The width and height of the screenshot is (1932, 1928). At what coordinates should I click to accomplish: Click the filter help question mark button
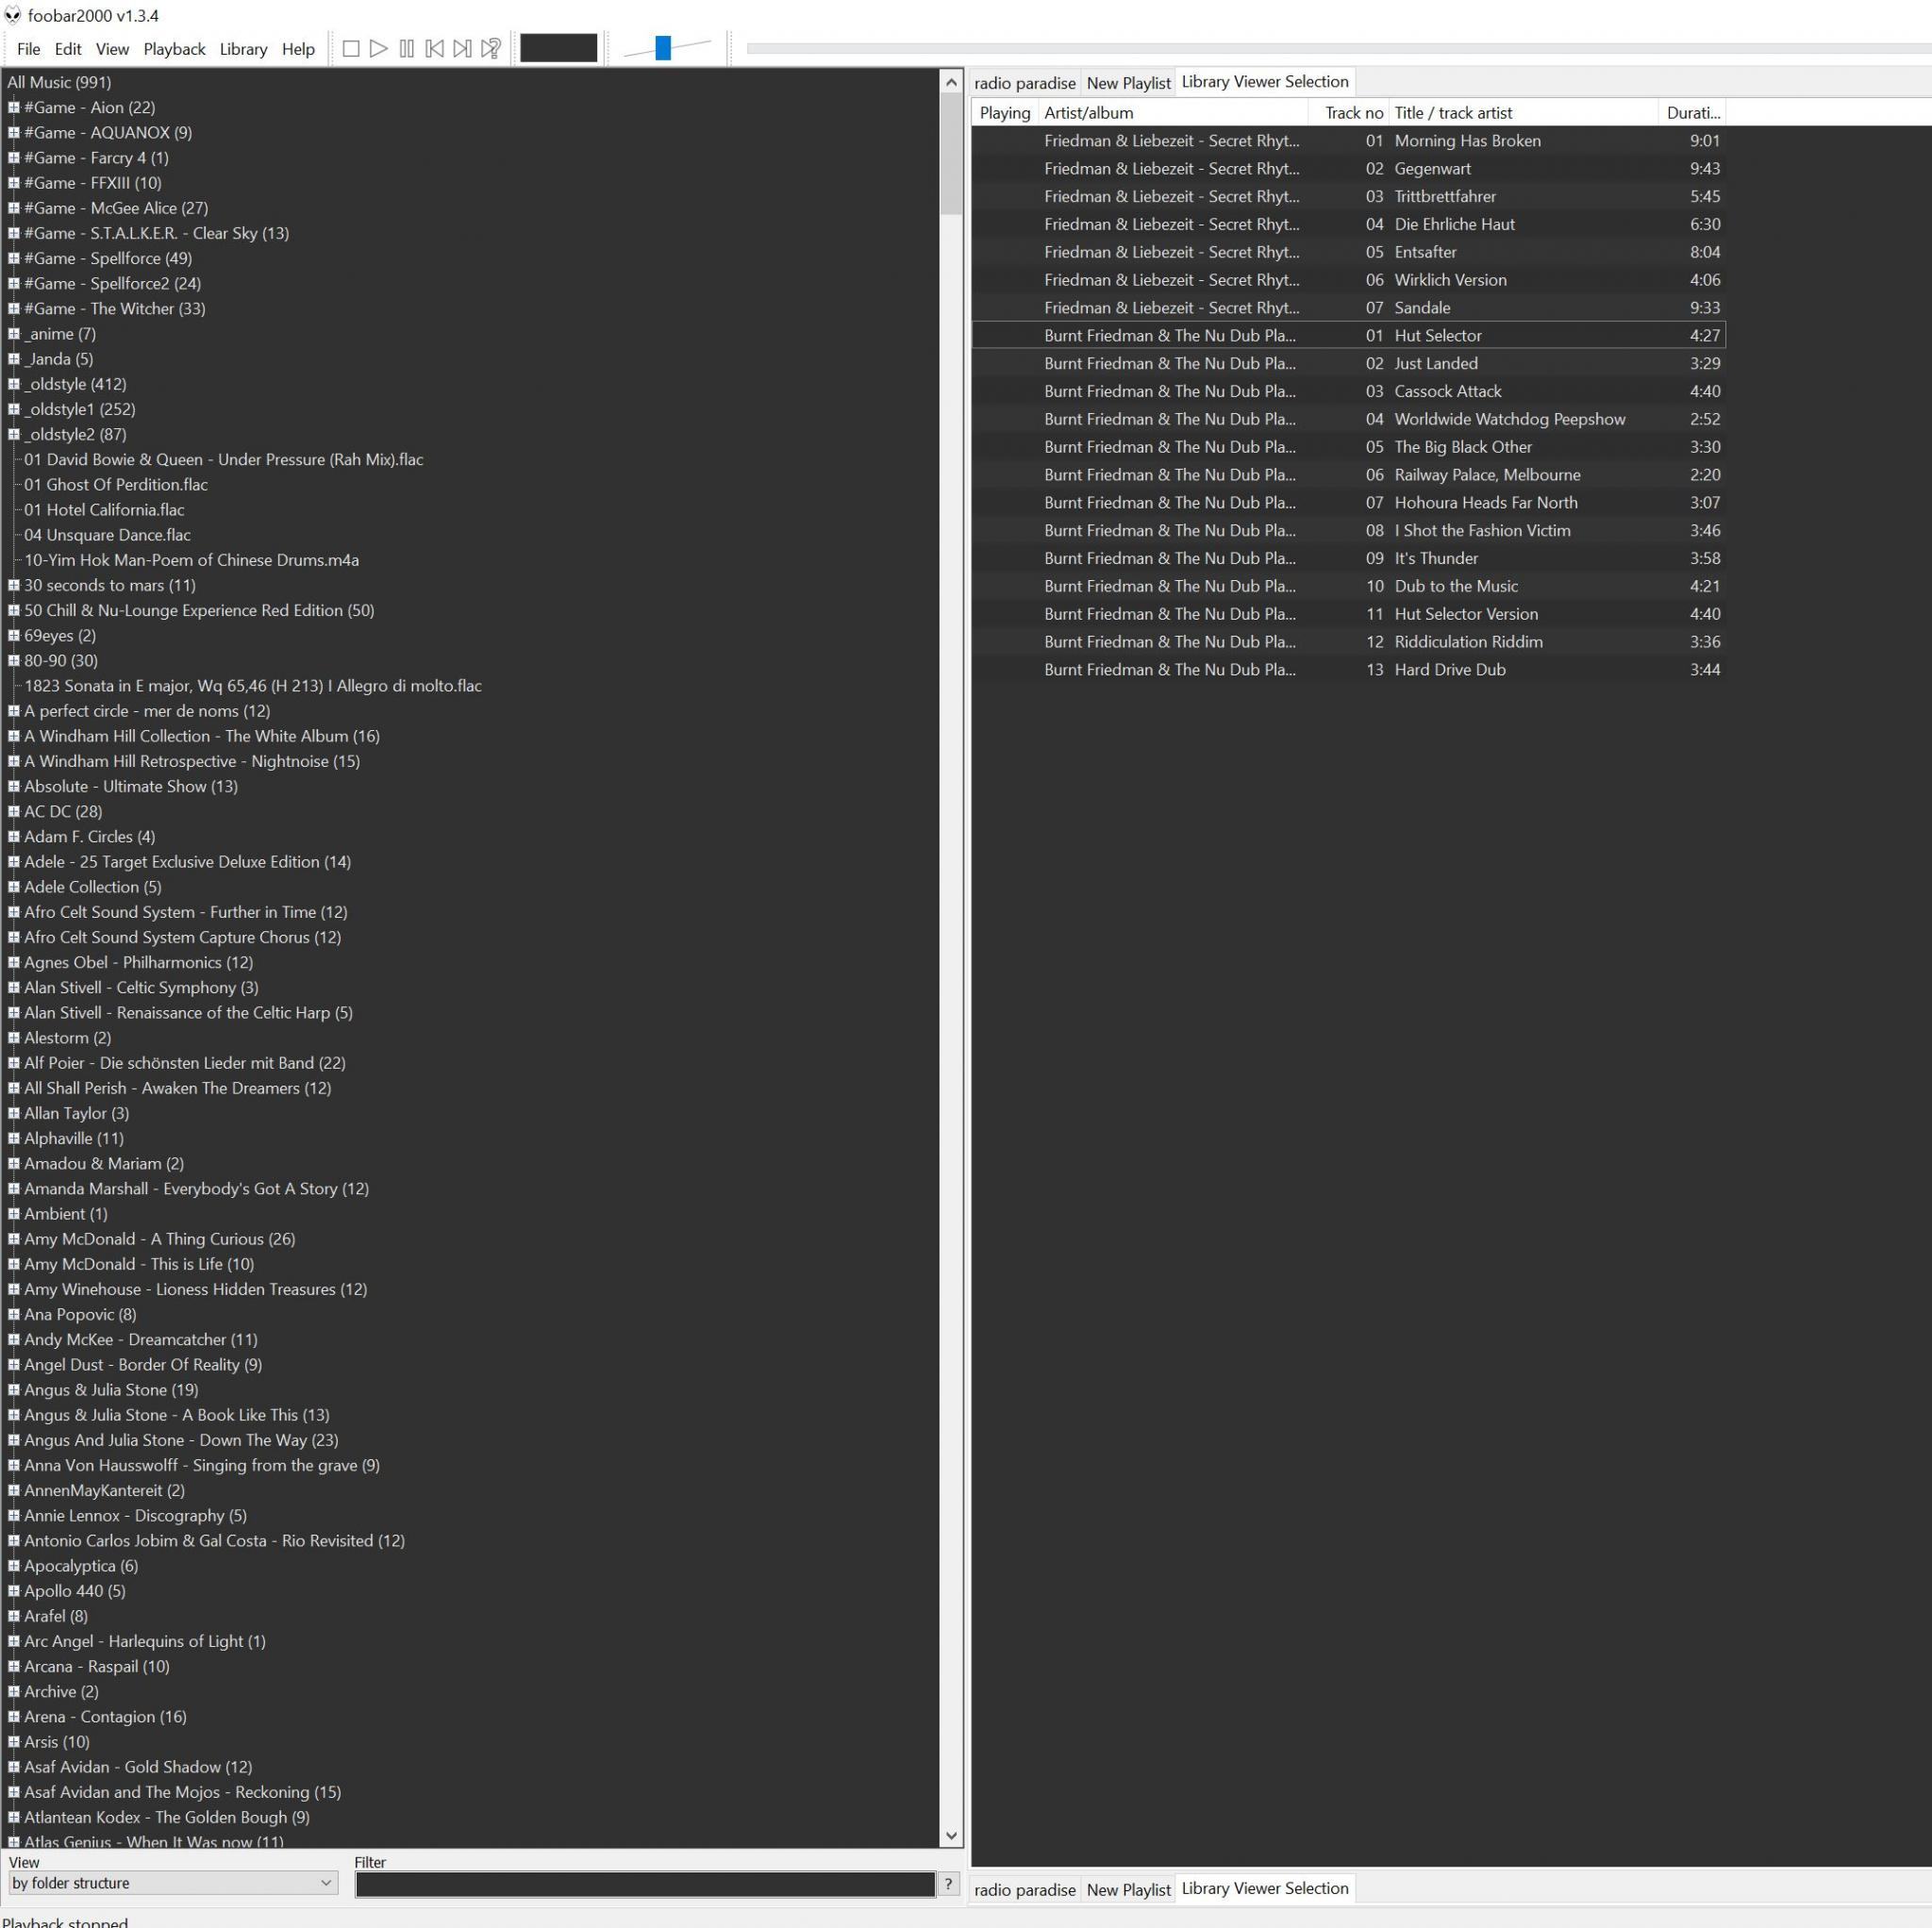[x=948, y=1883]
